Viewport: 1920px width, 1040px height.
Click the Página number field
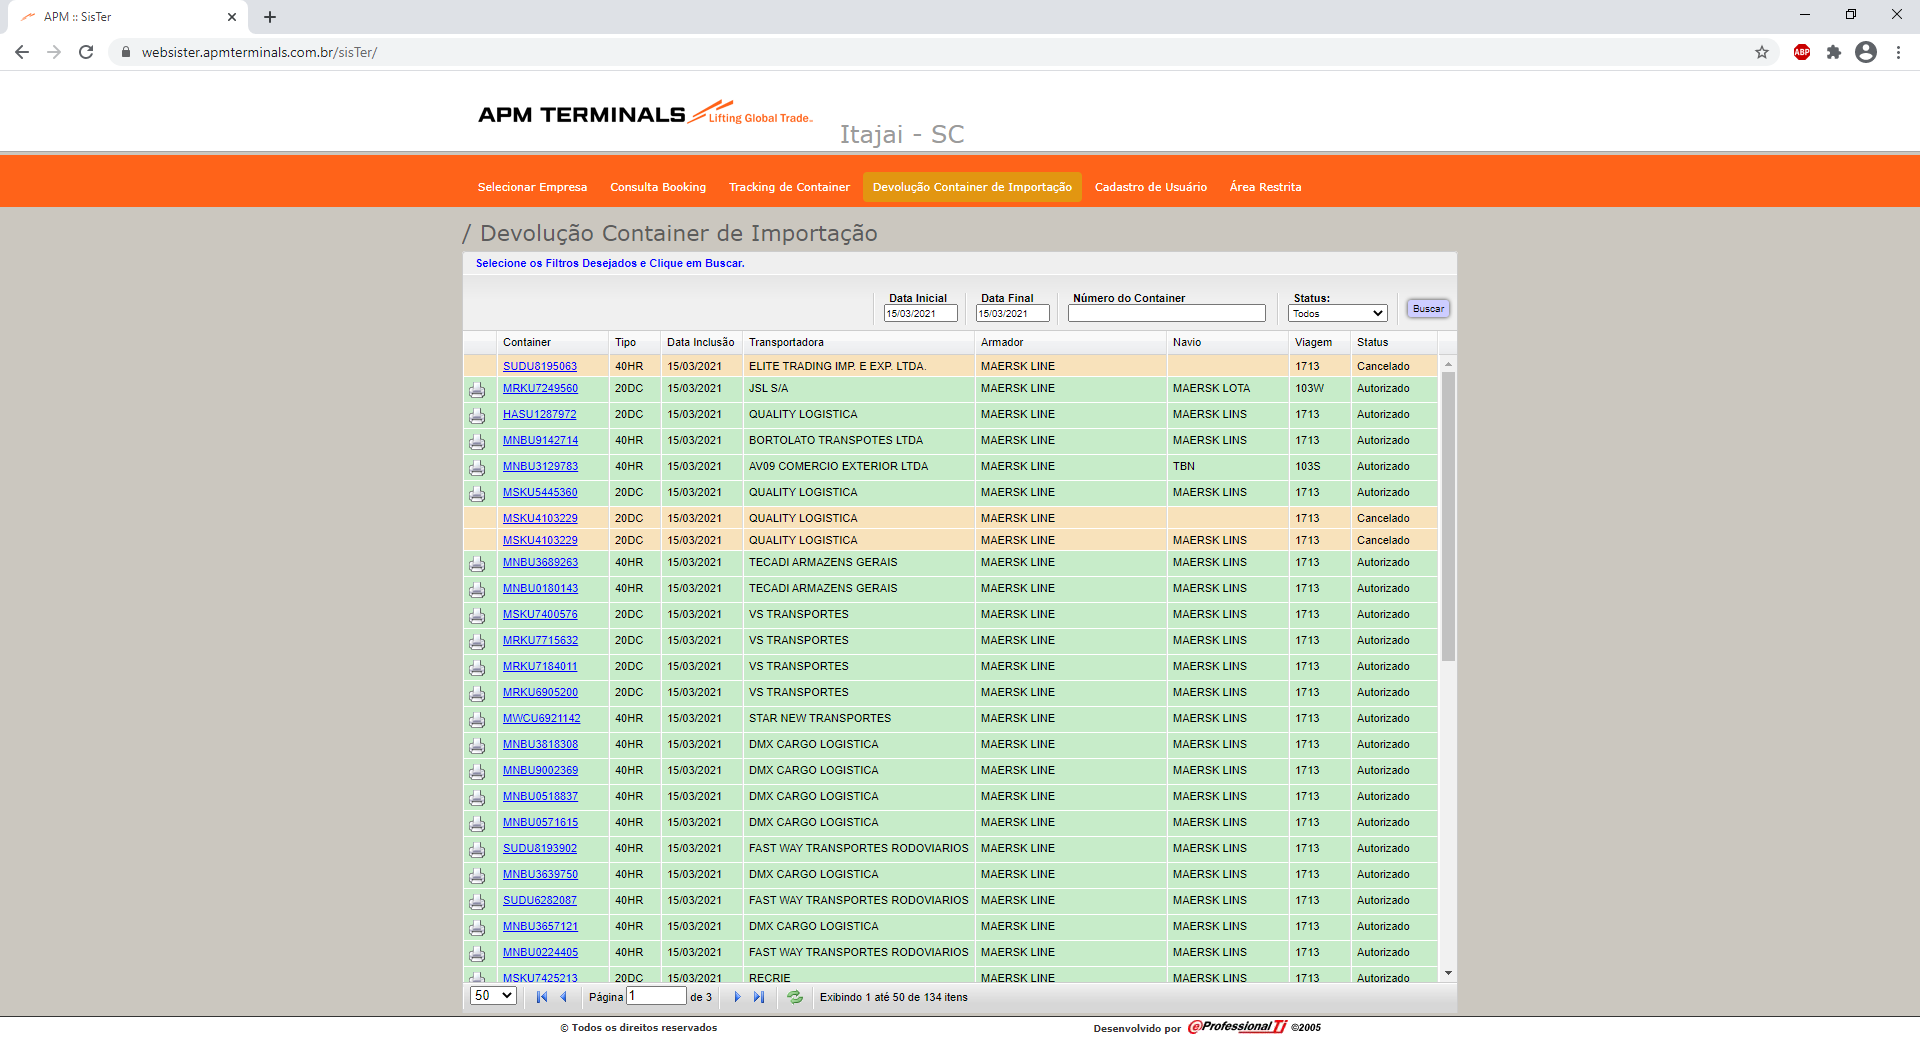(x=656, y=996)
